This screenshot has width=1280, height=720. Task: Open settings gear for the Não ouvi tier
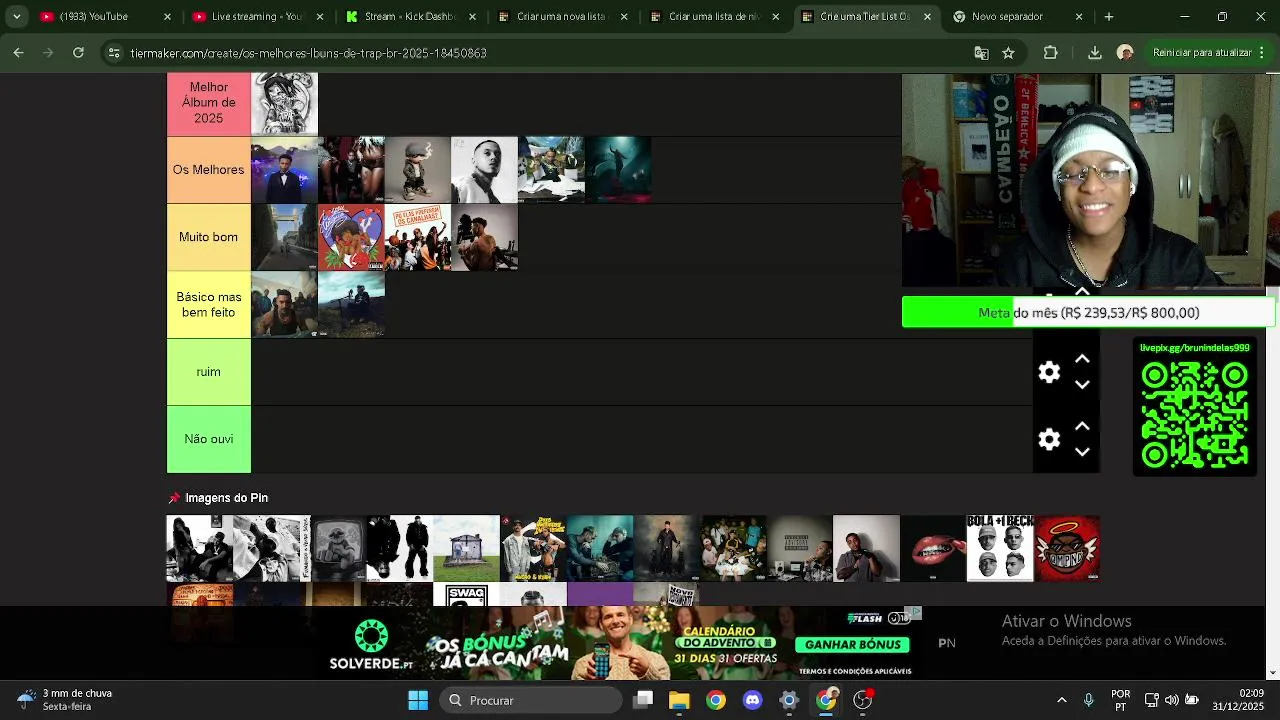pos(1049,439)
